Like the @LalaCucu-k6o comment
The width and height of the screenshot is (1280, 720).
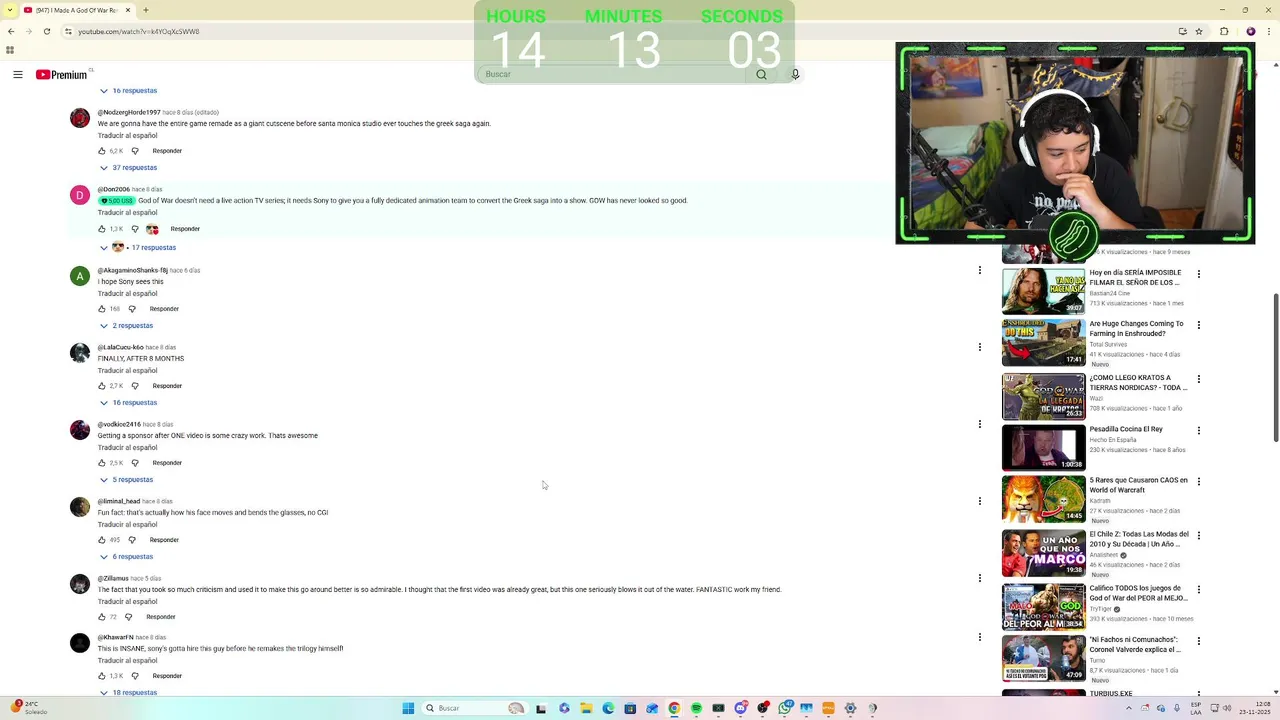point(102,386)
